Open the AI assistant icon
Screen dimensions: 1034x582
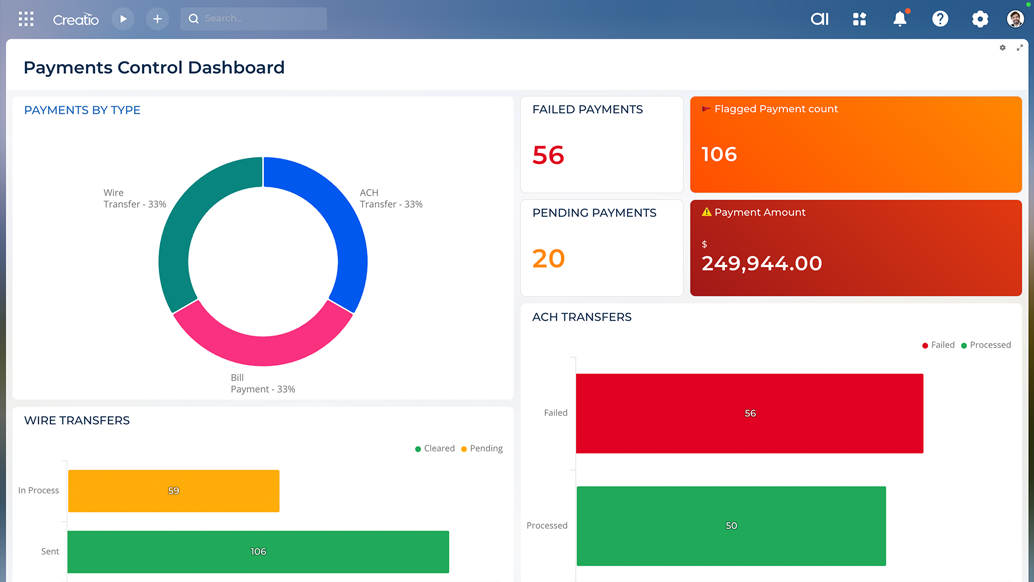click(819, 19)
